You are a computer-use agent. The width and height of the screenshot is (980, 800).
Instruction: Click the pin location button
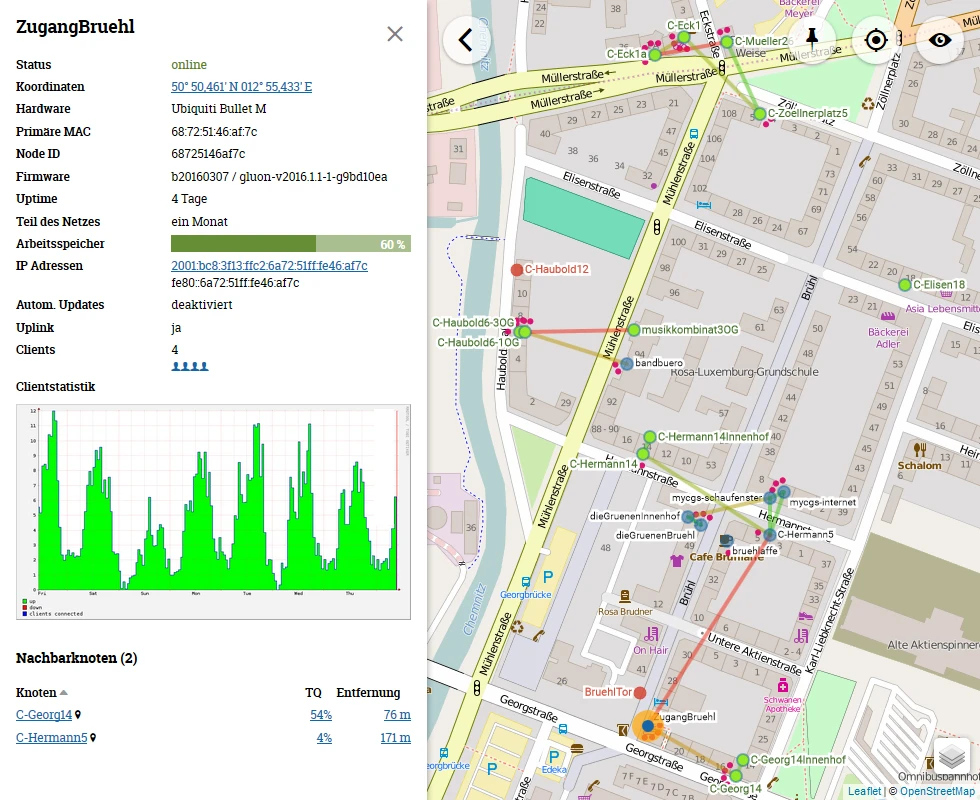[x=812, y=40]
